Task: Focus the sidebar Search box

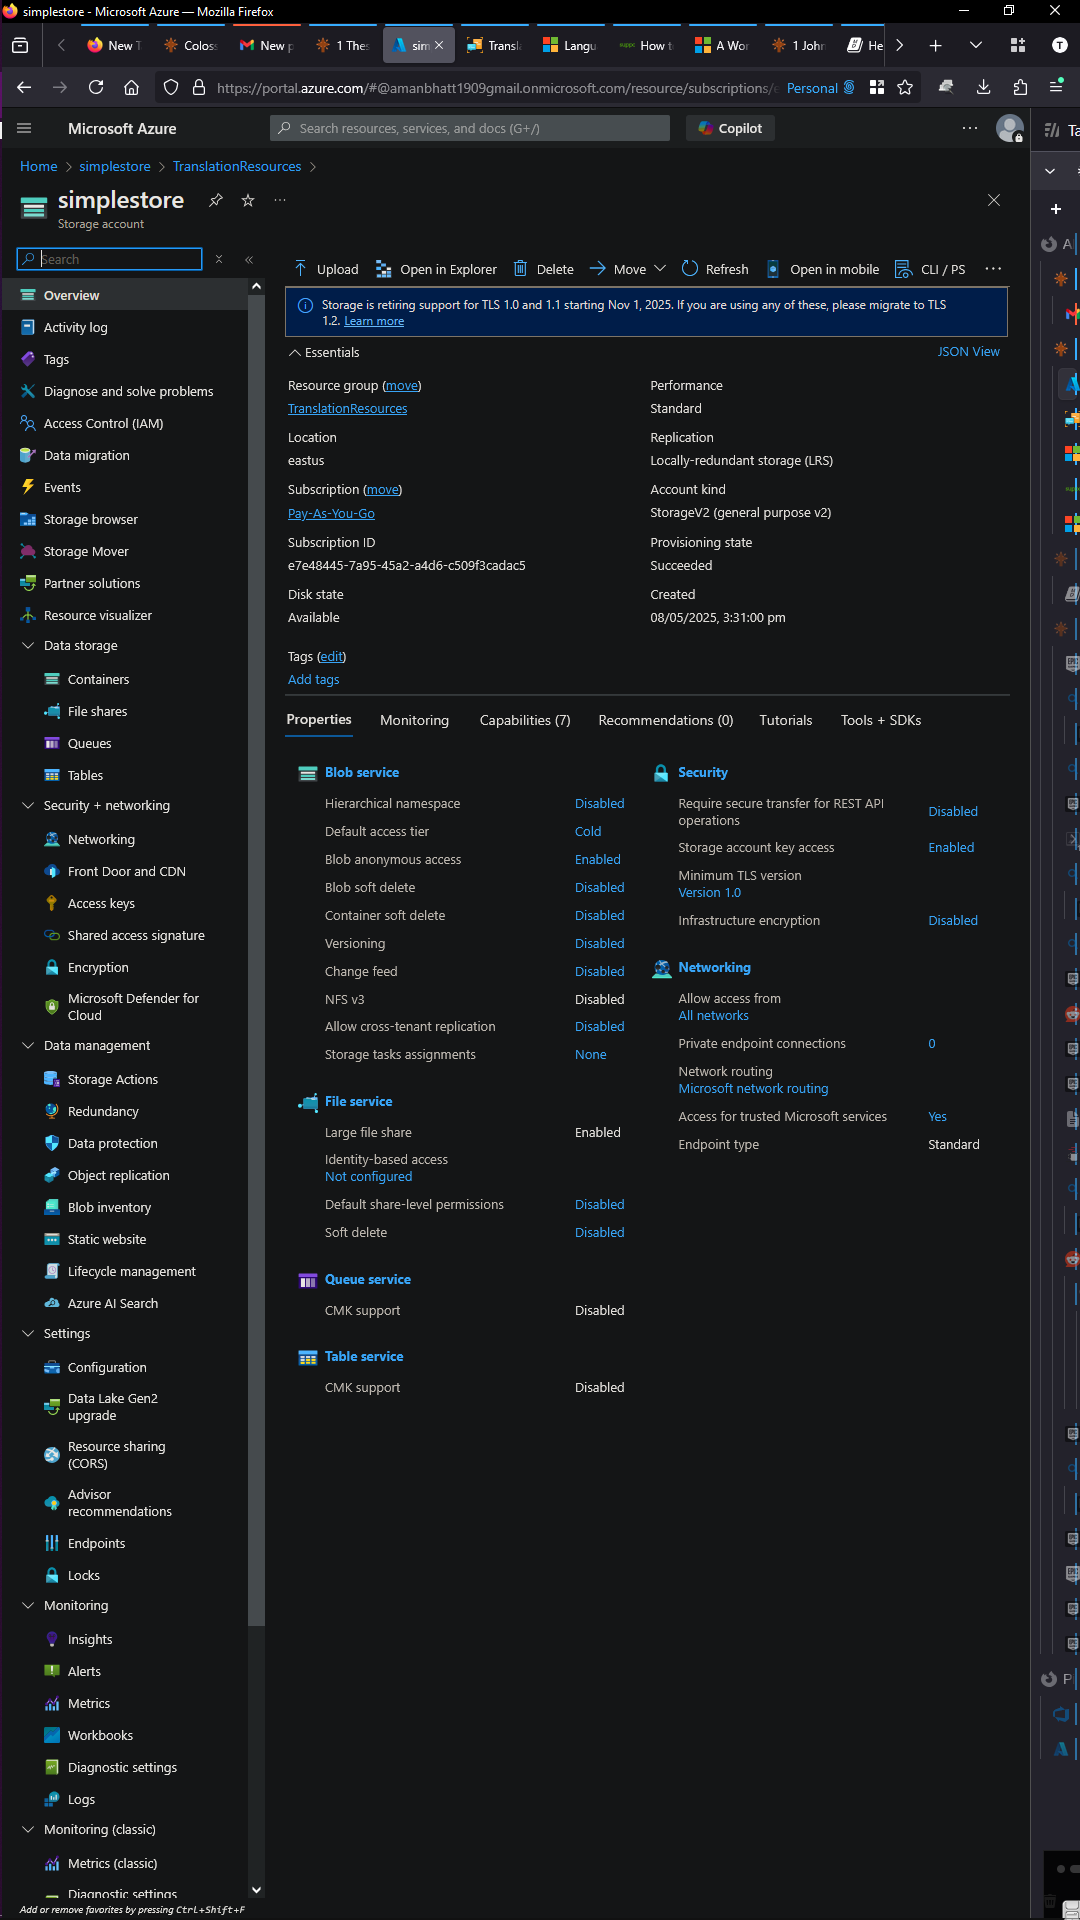Action: 110,259
